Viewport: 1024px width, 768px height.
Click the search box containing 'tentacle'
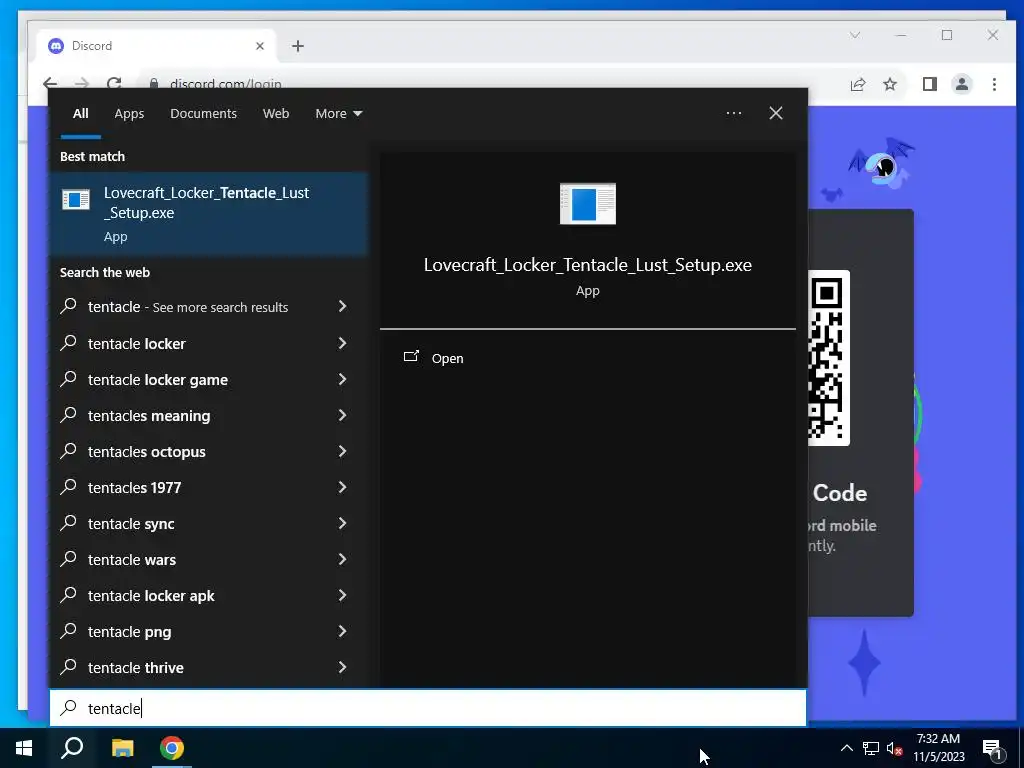coord(428,708)
